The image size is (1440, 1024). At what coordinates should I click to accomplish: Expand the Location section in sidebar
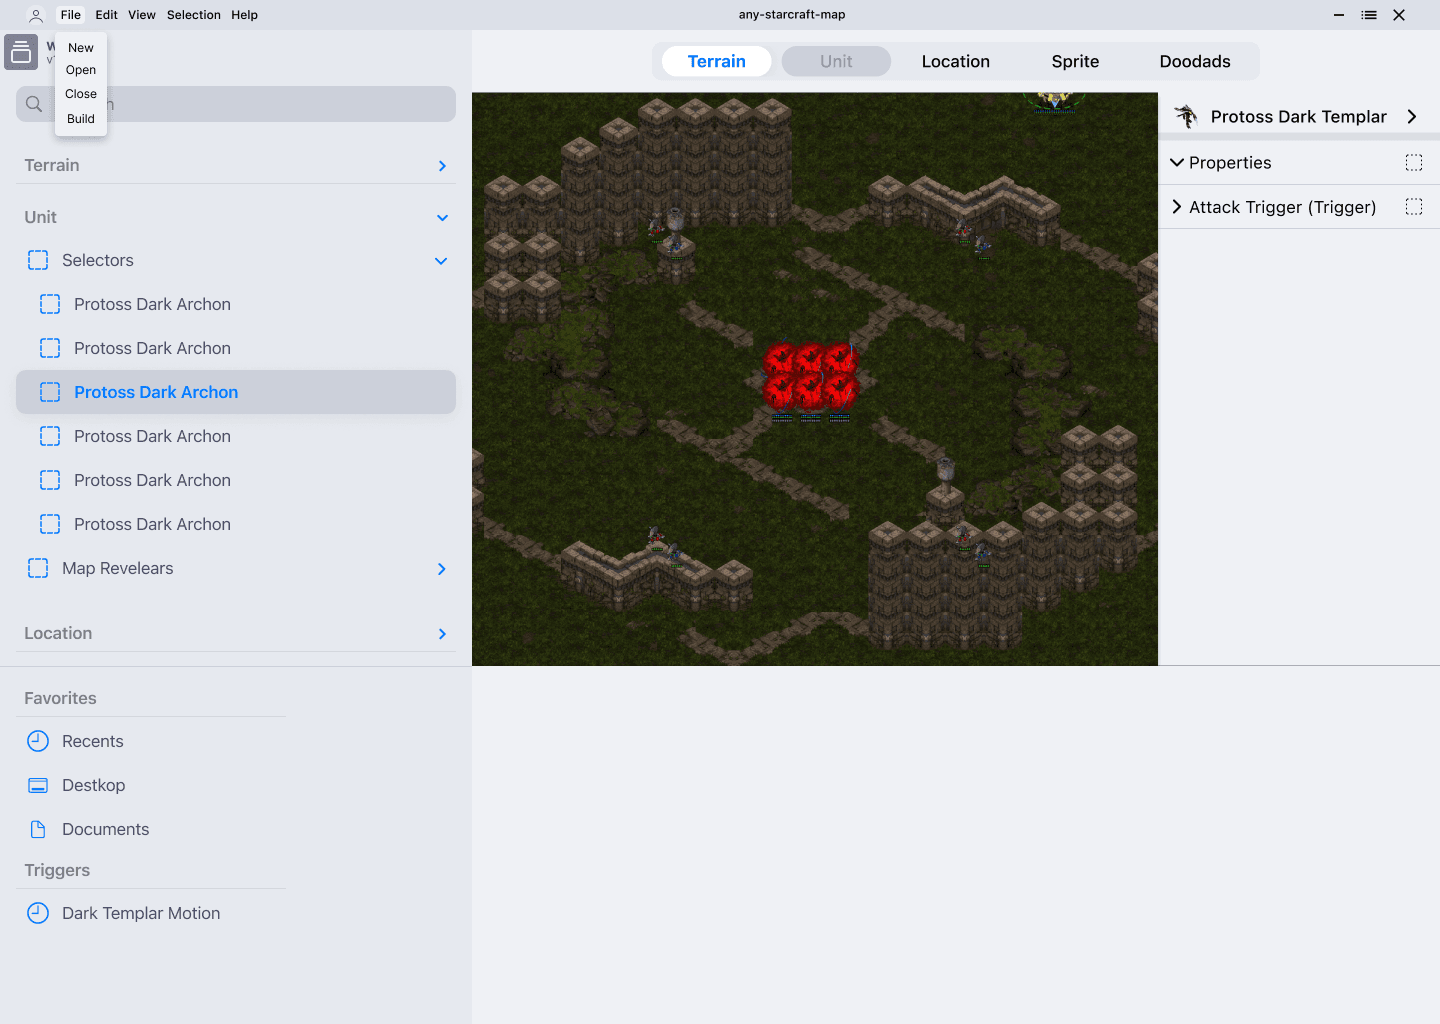pos(441,633)
